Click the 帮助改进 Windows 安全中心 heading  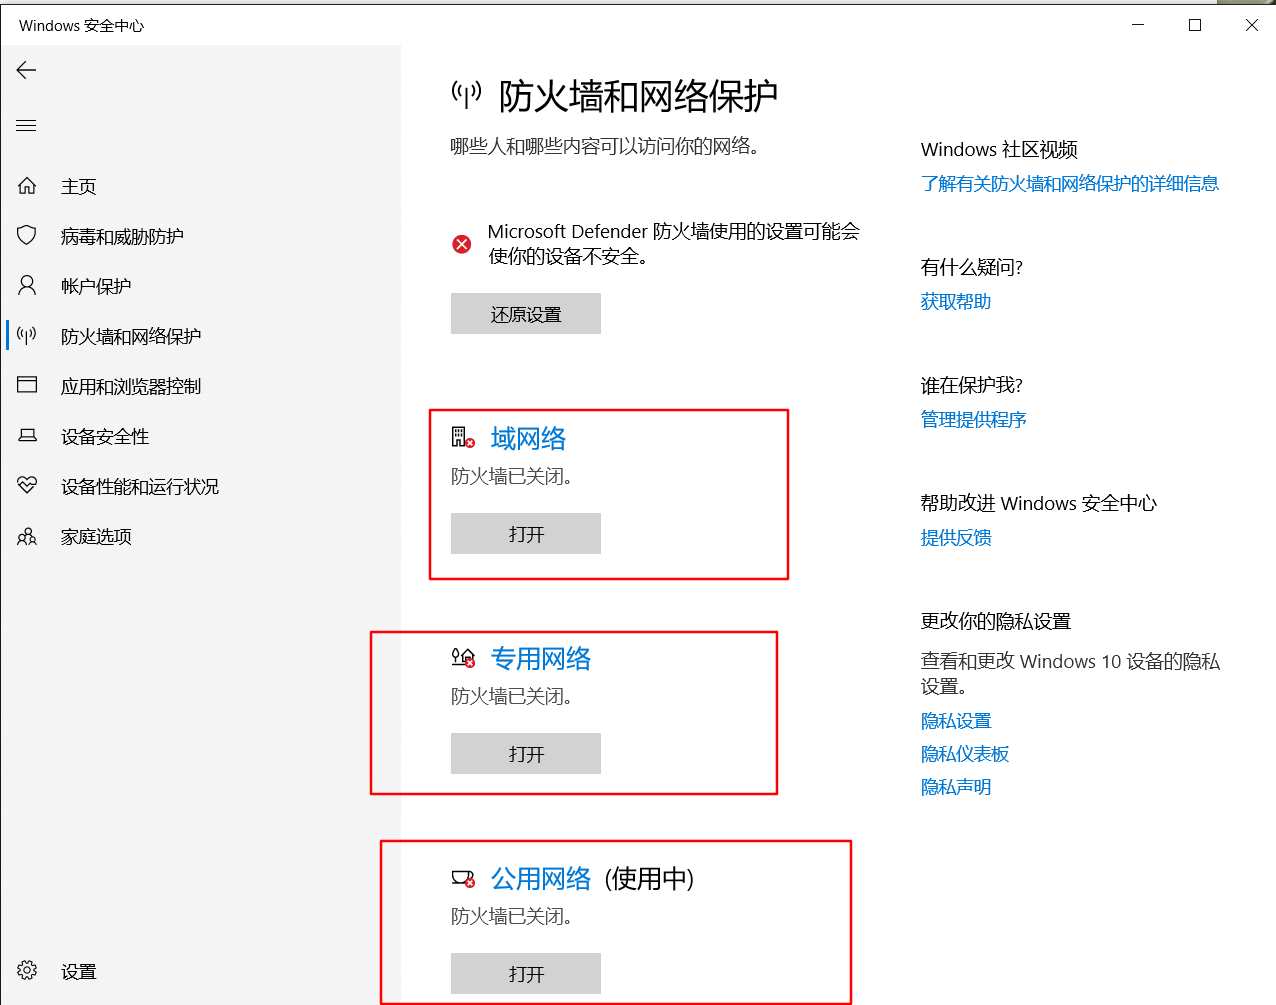(x=1039, y=503)
